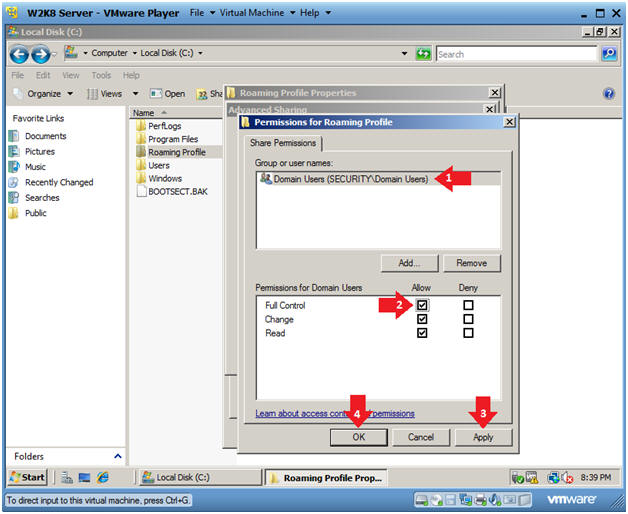Launch Internet Explorer from quick launch
Image resolution: width=628 pixels, height=514 pixels.
103,477
